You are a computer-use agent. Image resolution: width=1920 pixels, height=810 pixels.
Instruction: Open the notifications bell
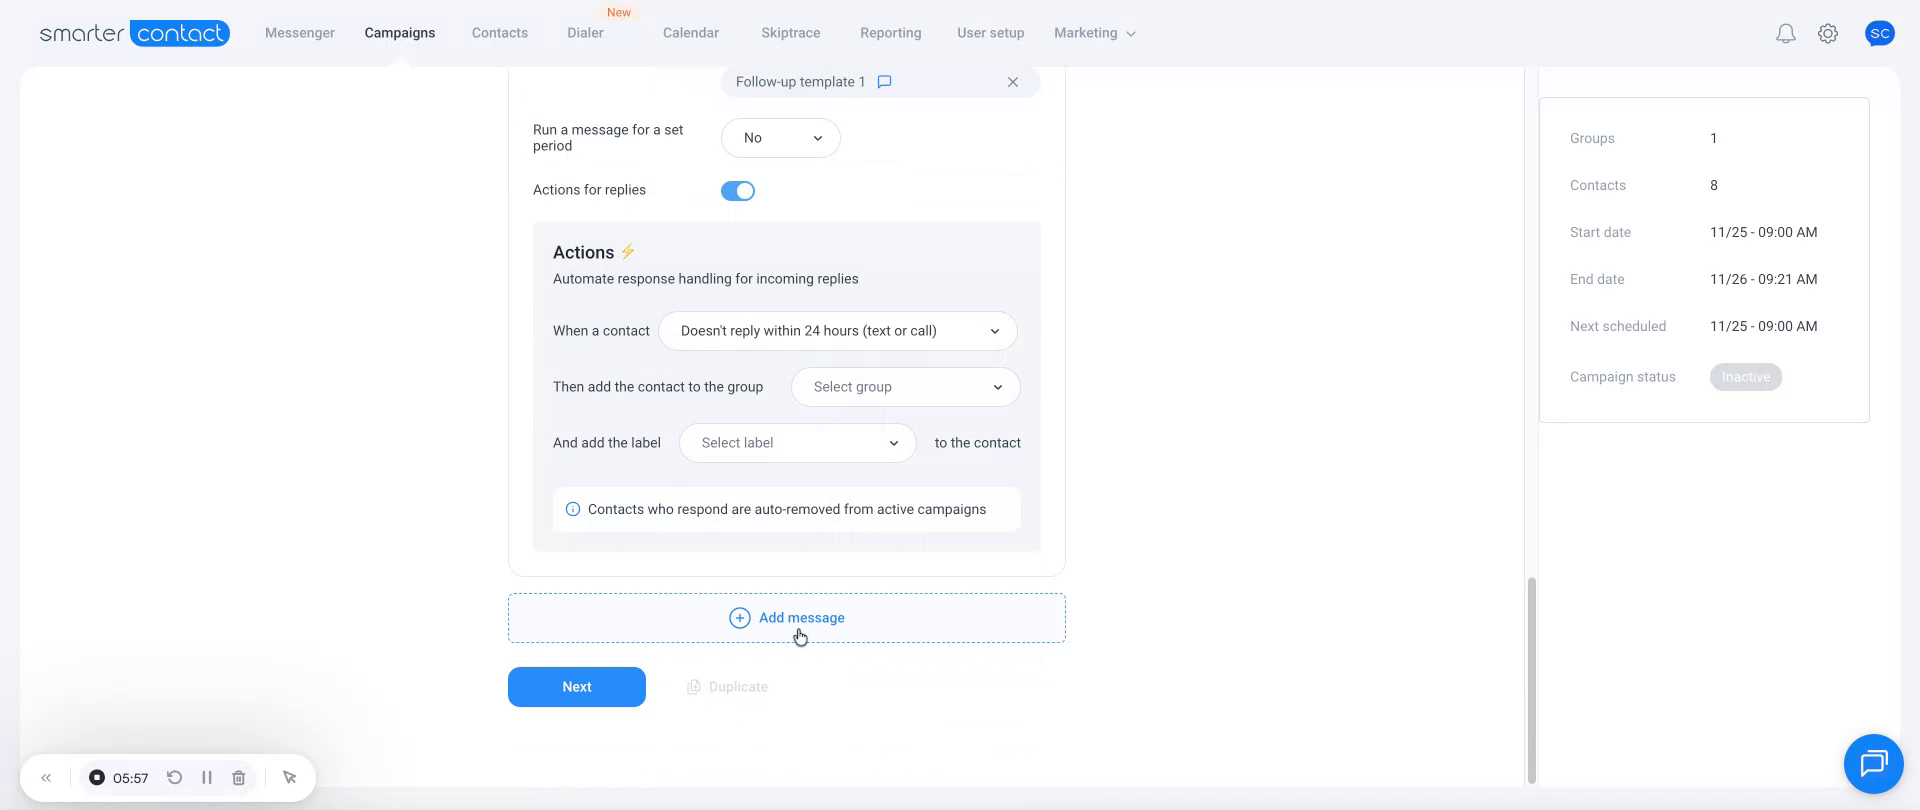pyautogui.click(x=1785, y=34)
